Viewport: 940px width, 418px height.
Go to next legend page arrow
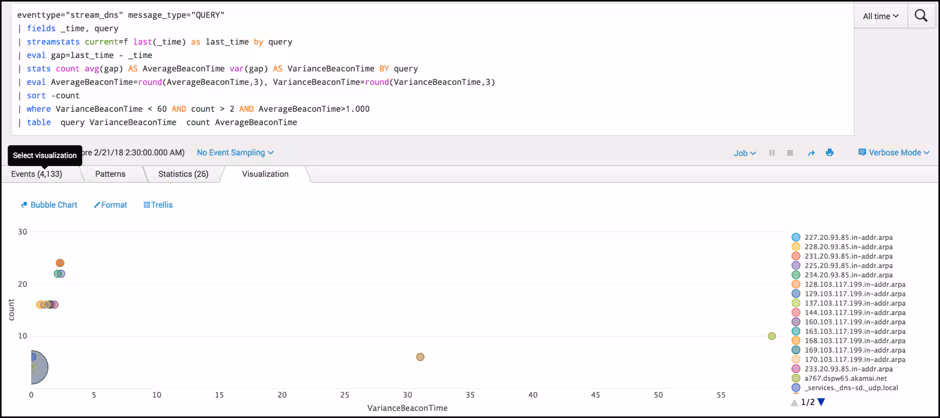click(x=822, y=402)
